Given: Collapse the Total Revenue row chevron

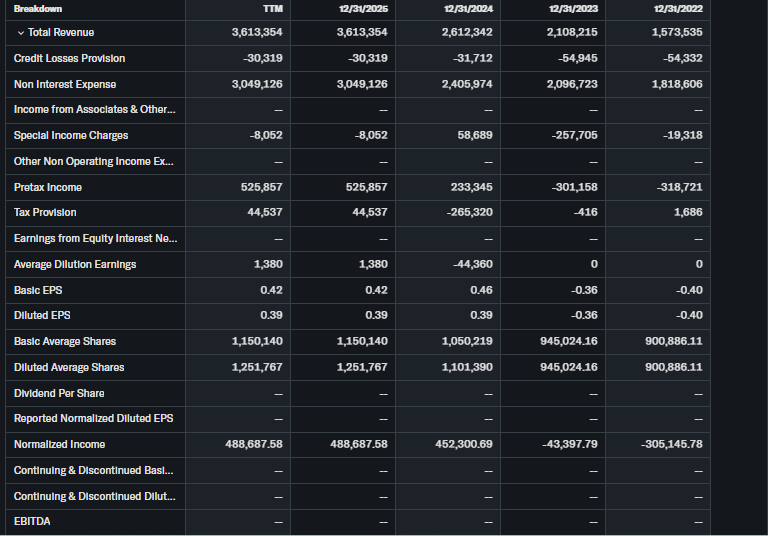Looking at the screenshot, I should pos(20,33).
